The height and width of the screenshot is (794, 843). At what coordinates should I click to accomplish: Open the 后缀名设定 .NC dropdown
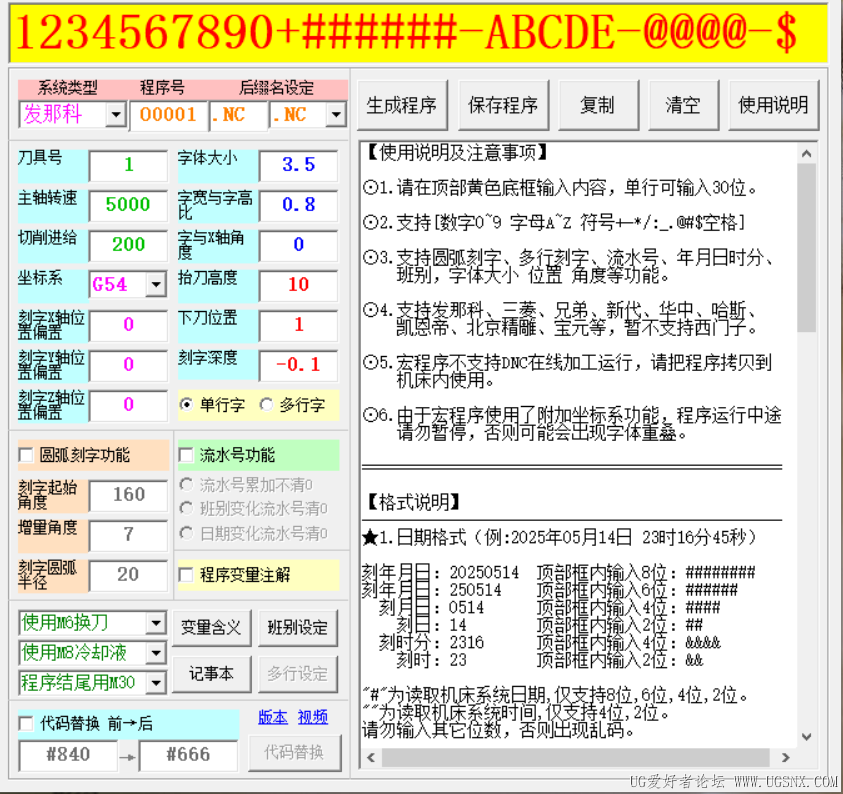(336, 115)
